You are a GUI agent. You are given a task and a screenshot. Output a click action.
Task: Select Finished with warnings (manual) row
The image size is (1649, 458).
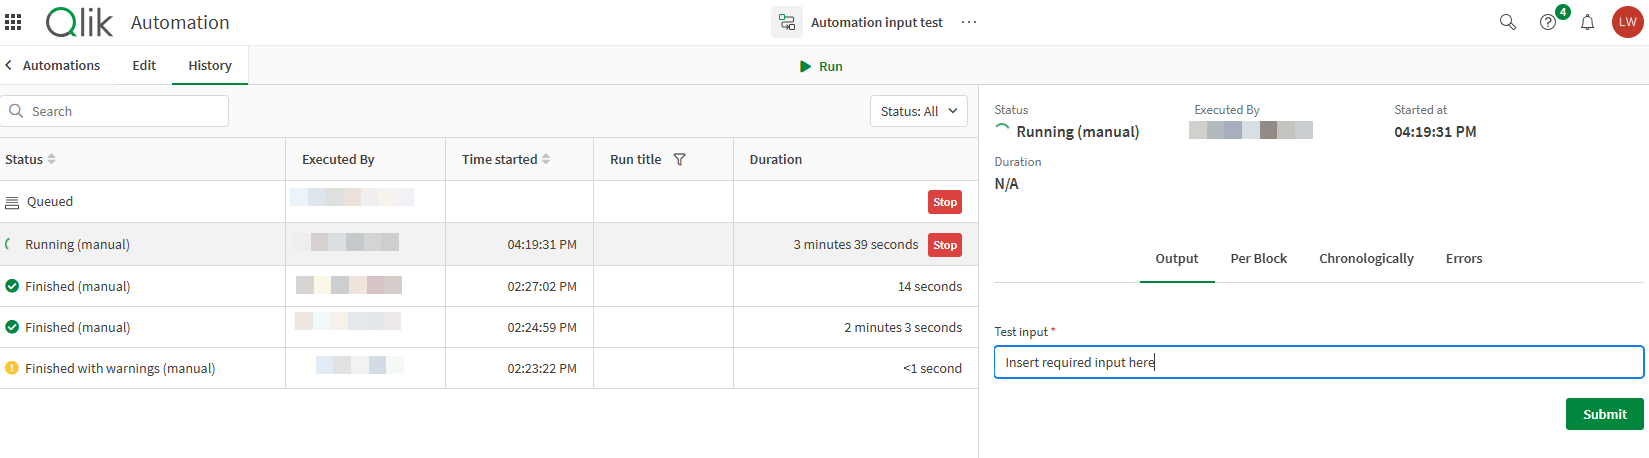(x=489, y=368)
